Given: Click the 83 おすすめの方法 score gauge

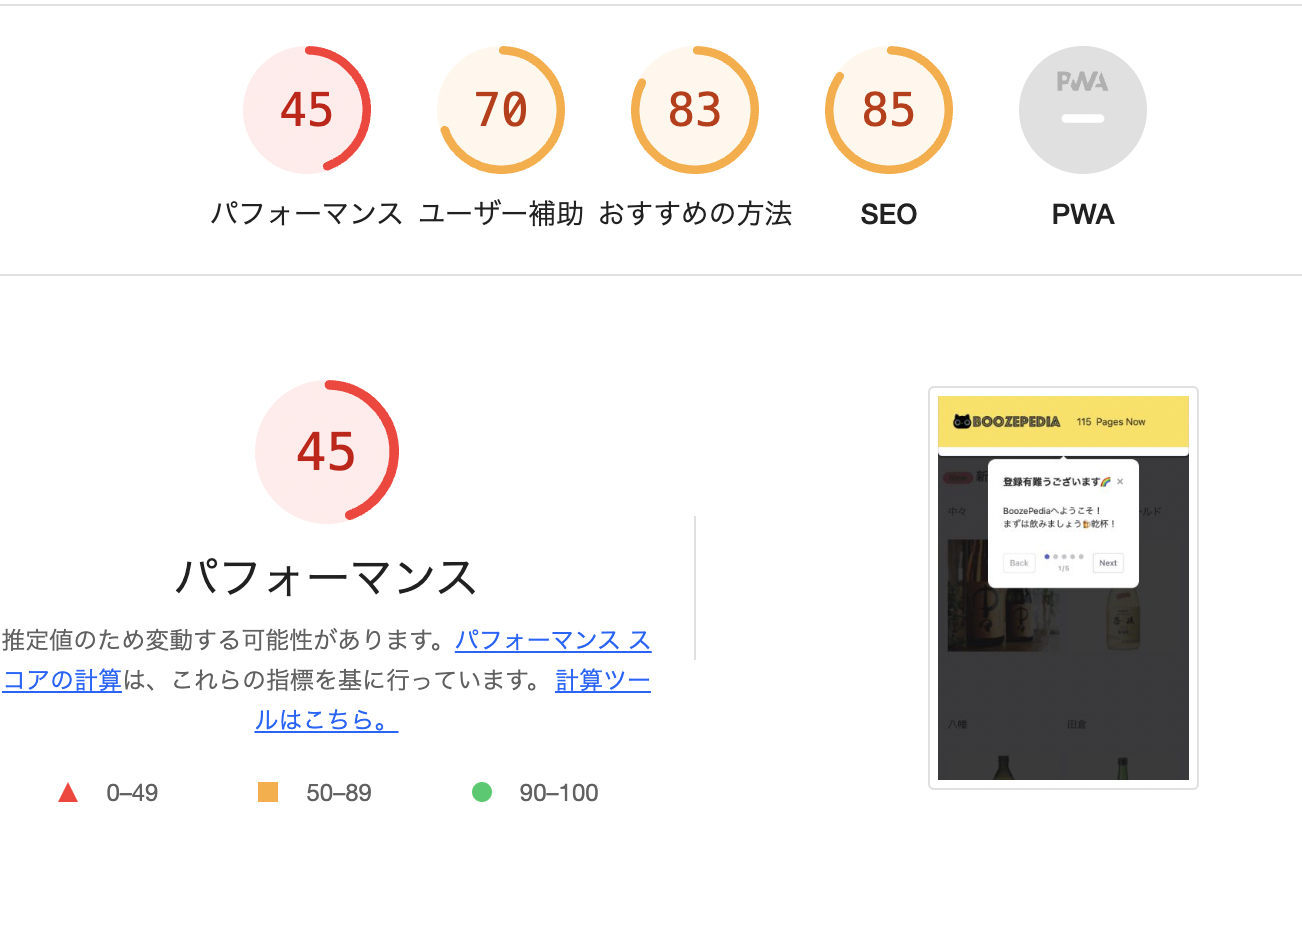Looking at the screenshot, I should (694, 109).
